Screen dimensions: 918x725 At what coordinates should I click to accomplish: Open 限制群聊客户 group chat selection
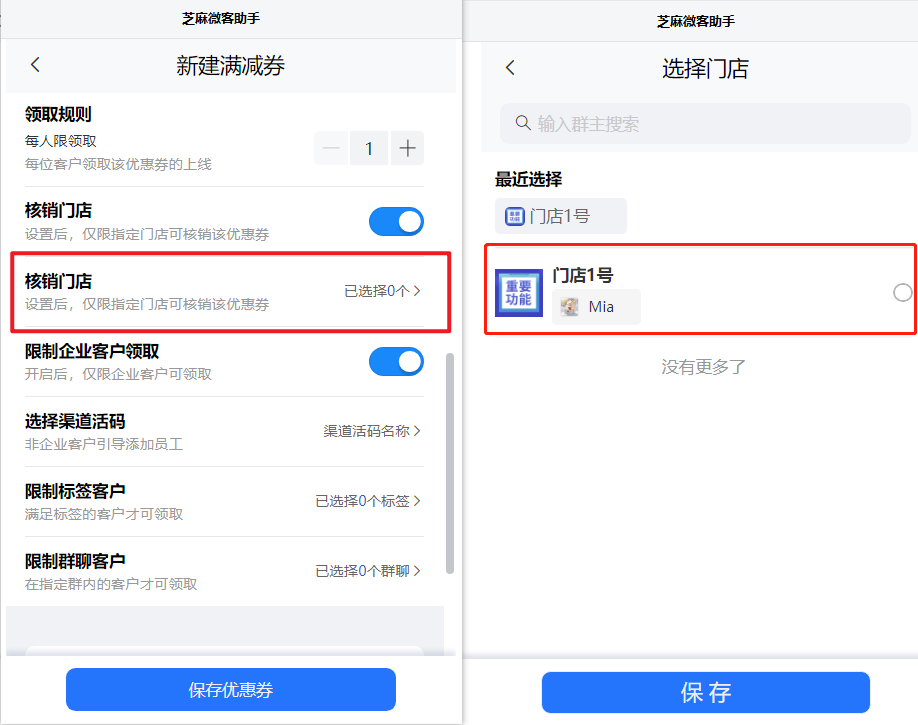225,572
